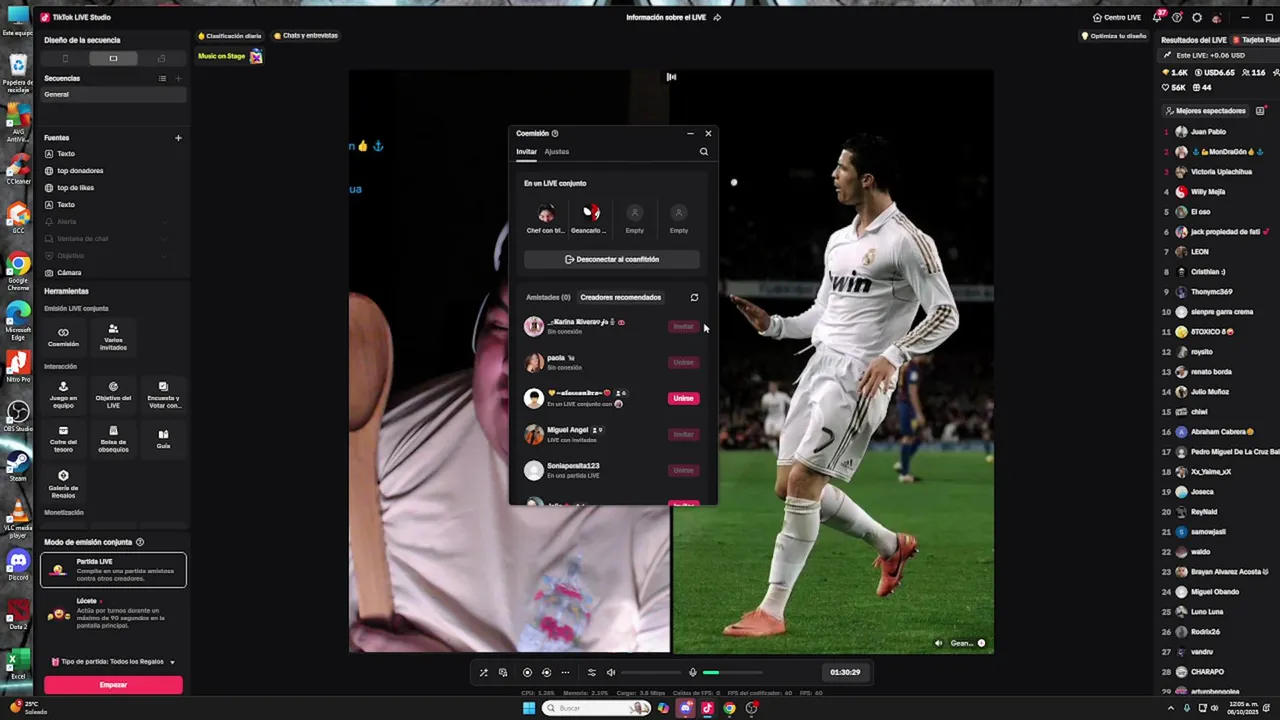Select the Partida LIVE mode card
The height and width of the screenshot is (720, 1280).
[x=113, y=570]
